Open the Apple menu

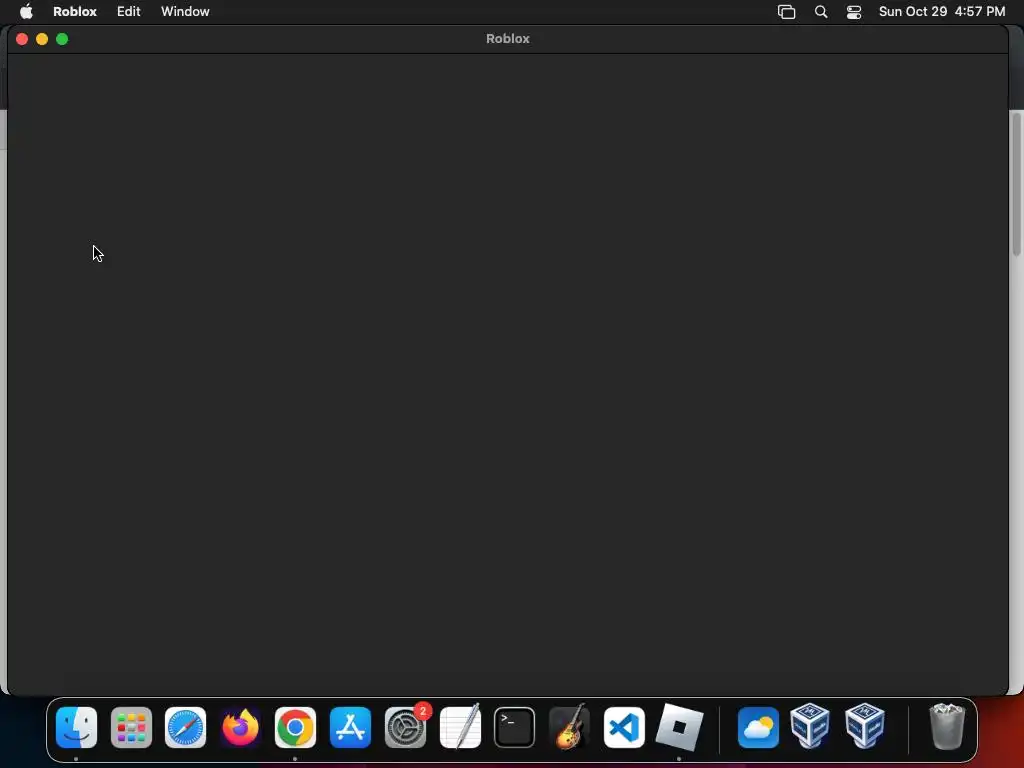point(26,11)
